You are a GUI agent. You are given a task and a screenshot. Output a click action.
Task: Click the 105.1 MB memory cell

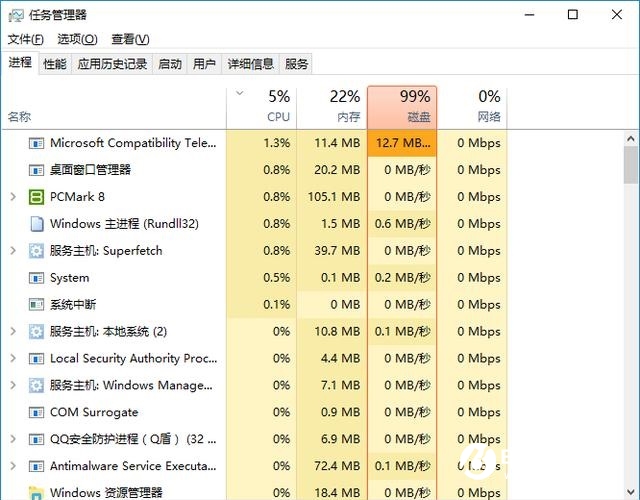coord(332,197)
